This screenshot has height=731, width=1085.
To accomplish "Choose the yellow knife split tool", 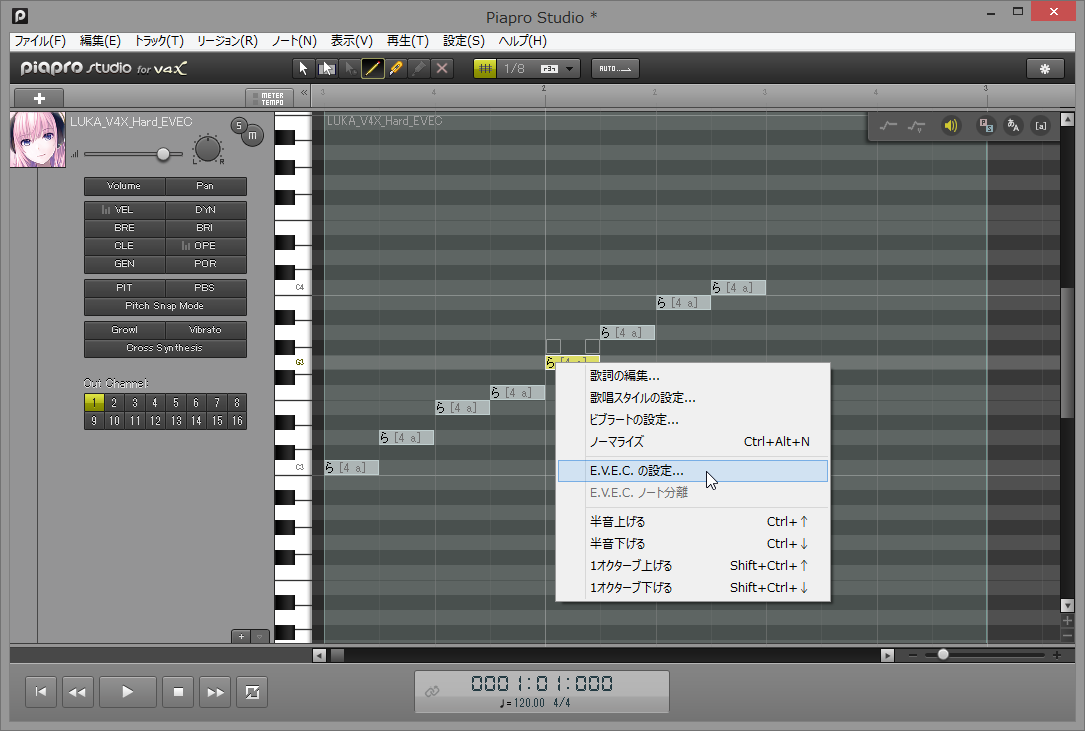I will [x=396, y=69].
